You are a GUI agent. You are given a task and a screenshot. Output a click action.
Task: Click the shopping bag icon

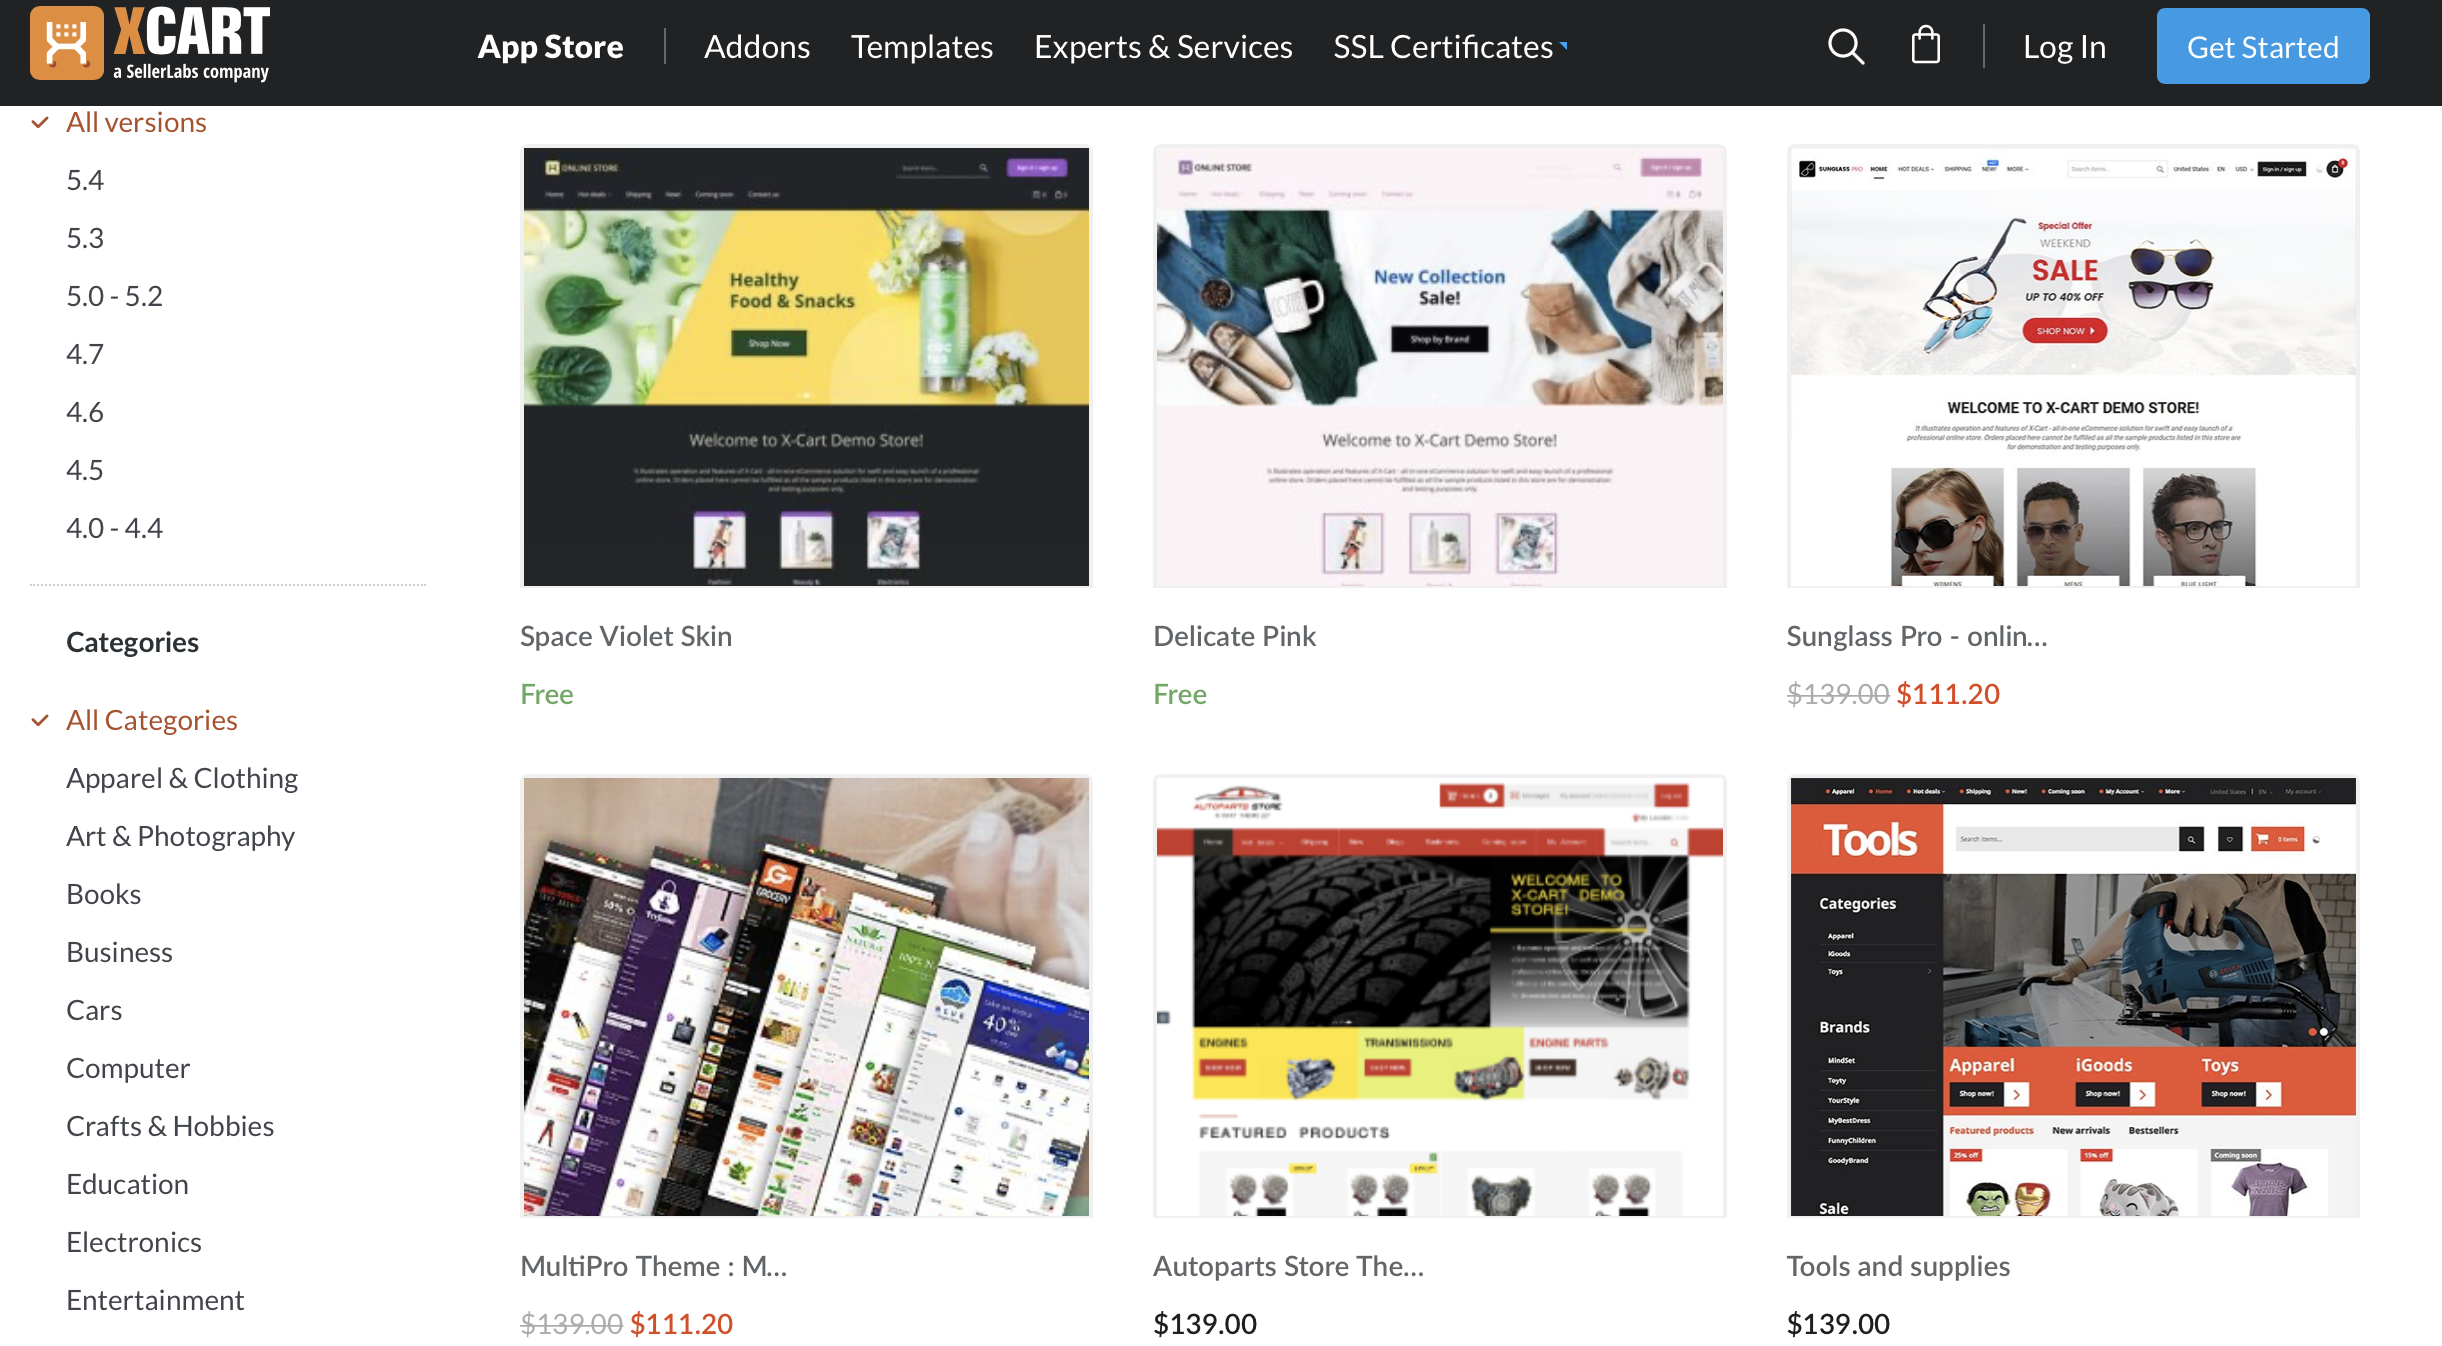(x=1927, y=45)
